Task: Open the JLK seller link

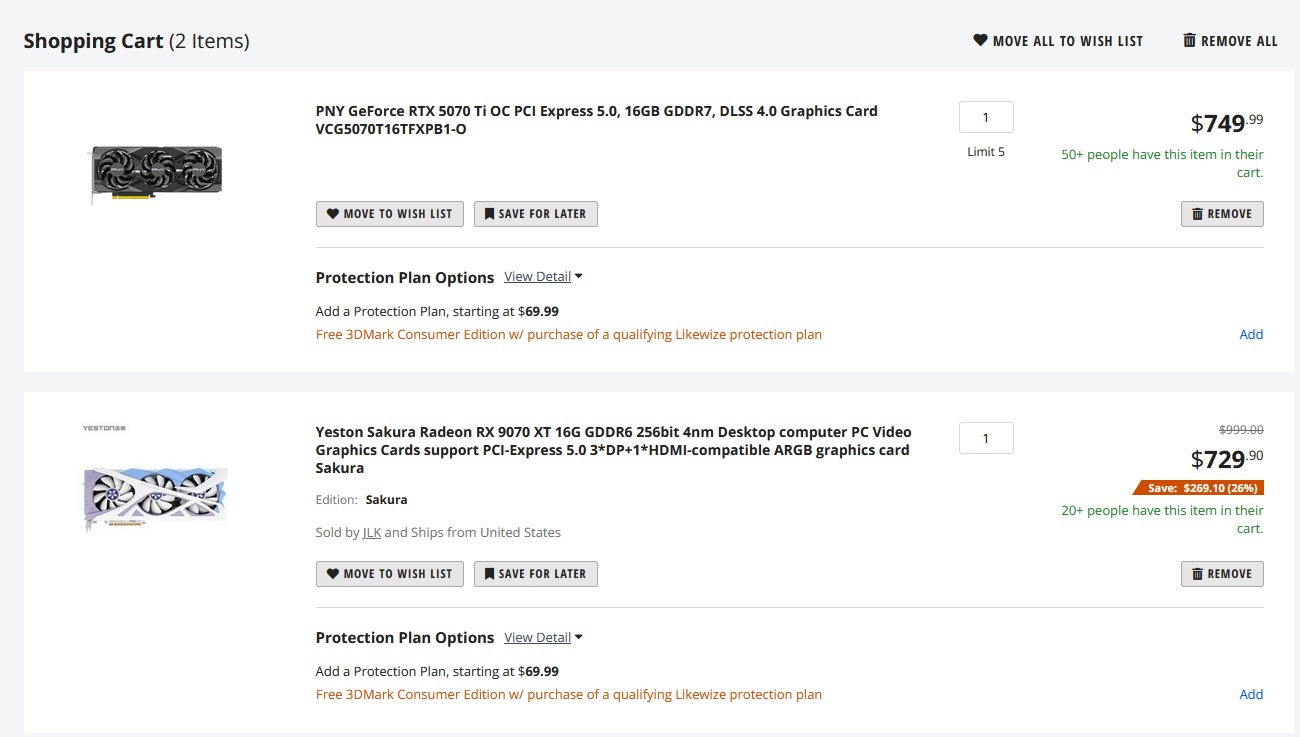Action: pyautogui.click(x=371, y=533)
